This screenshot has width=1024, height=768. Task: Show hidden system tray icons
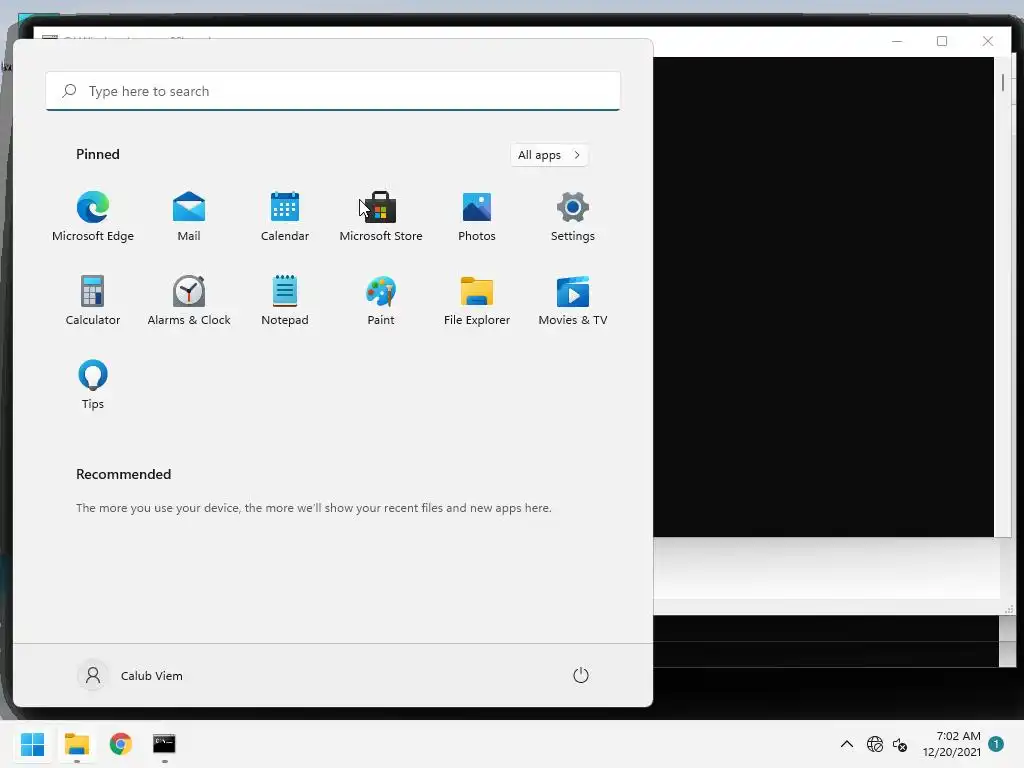pyautogui.click(x=846, y=744)
